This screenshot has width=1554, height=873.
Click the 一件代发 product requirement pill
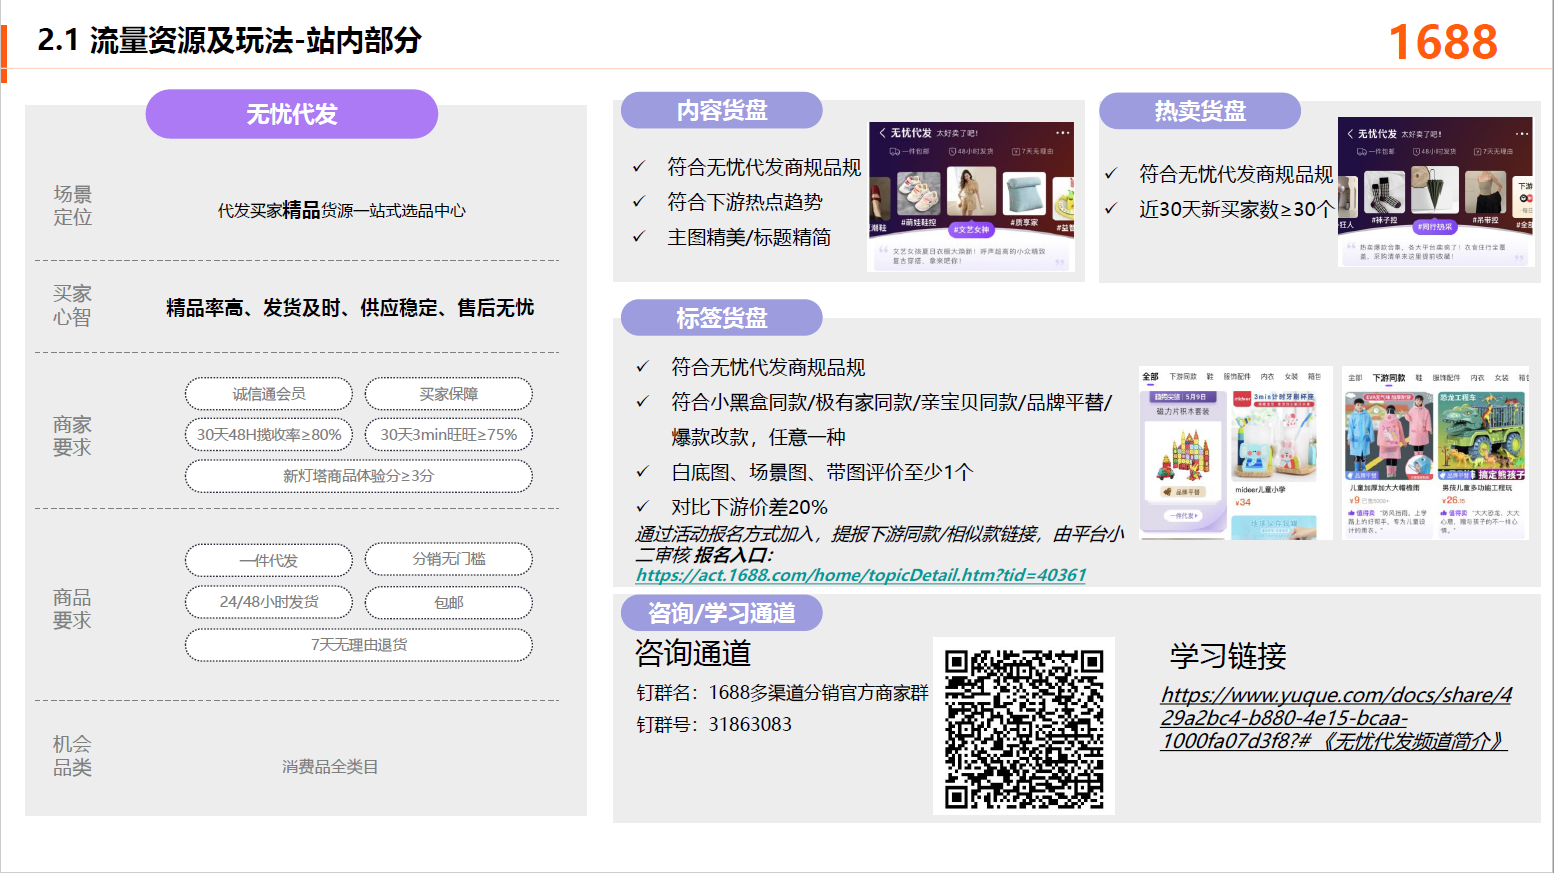click(269, 560)
